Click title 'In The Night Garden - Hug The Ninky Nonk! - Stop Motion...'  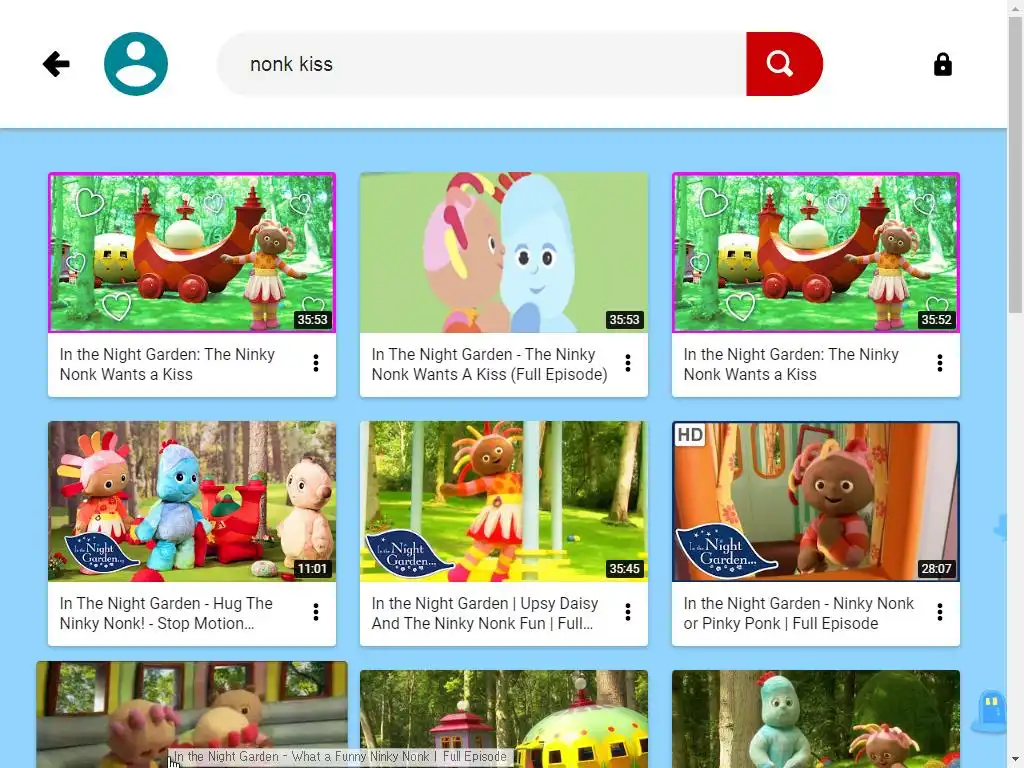(x=166, y=613)
